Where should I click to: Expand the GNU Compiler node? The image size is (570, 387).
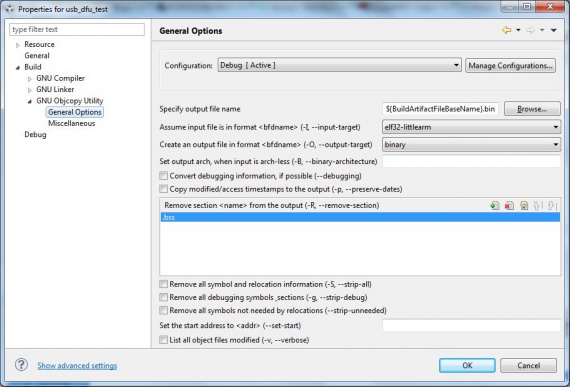tap(30, 79)
